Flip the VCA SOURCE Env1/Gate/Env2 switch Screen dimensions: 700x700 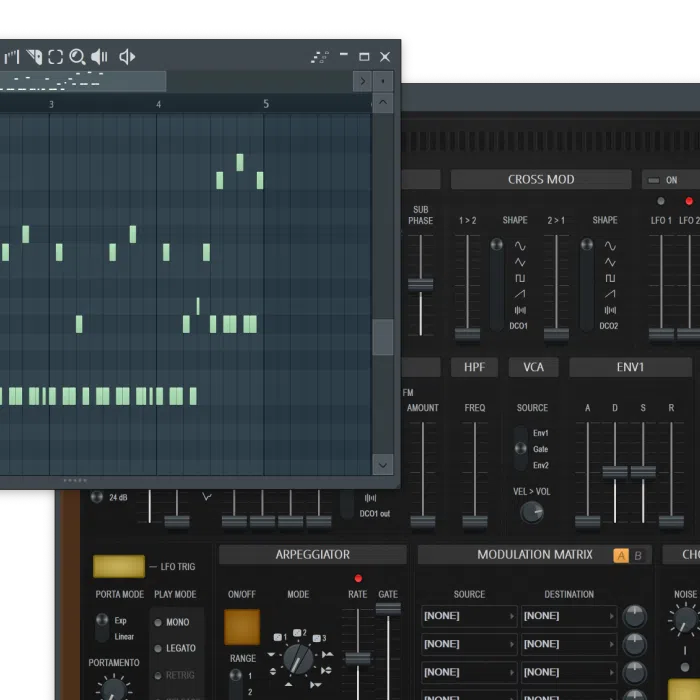pos(521,449)
